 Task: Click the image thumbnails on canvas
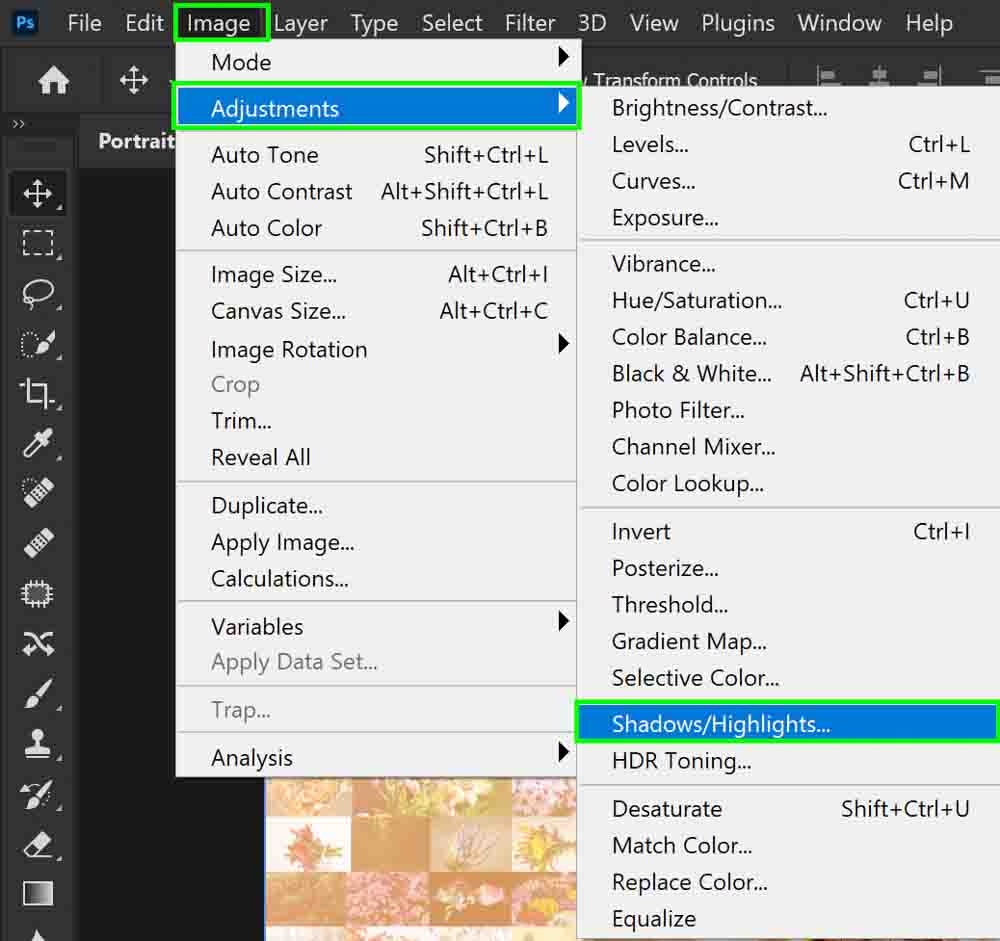click(420, 860)
